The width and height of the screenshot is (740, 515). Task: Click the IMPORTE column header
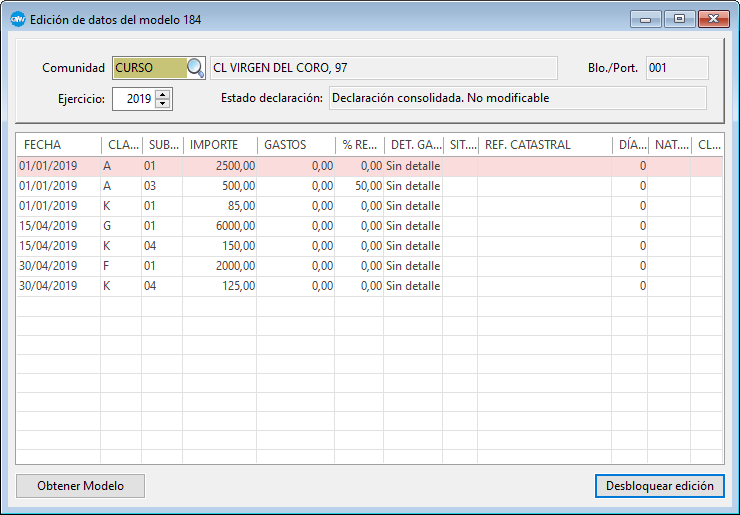click(219, 145)
